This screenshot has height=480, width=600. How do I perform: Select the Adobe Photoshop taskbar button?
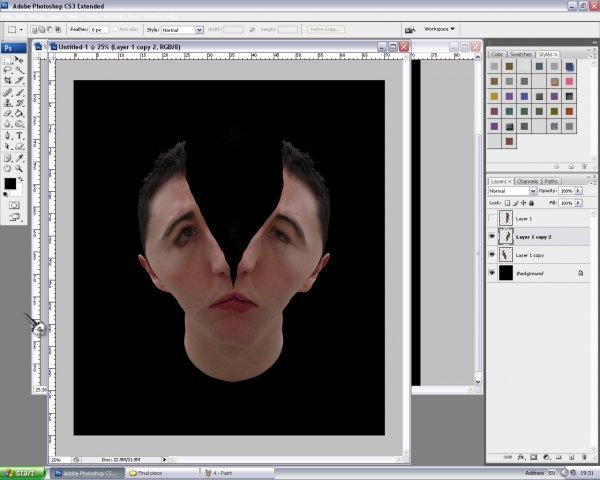tap(88, 473)
